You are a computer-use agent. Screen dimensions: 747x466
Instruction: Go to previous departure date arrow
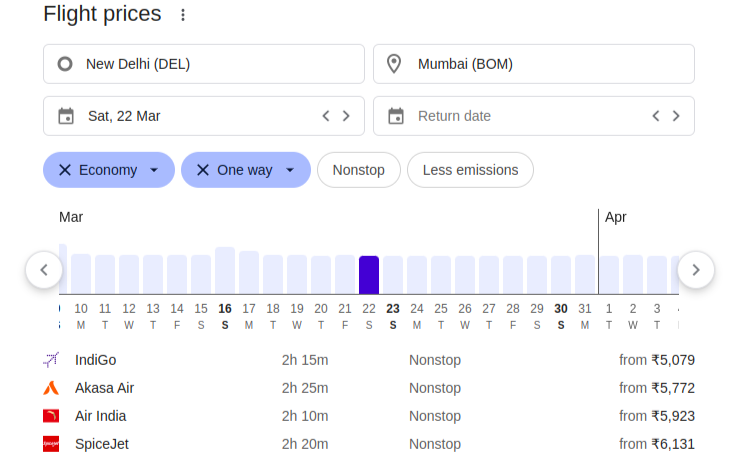tap(326, 116)
